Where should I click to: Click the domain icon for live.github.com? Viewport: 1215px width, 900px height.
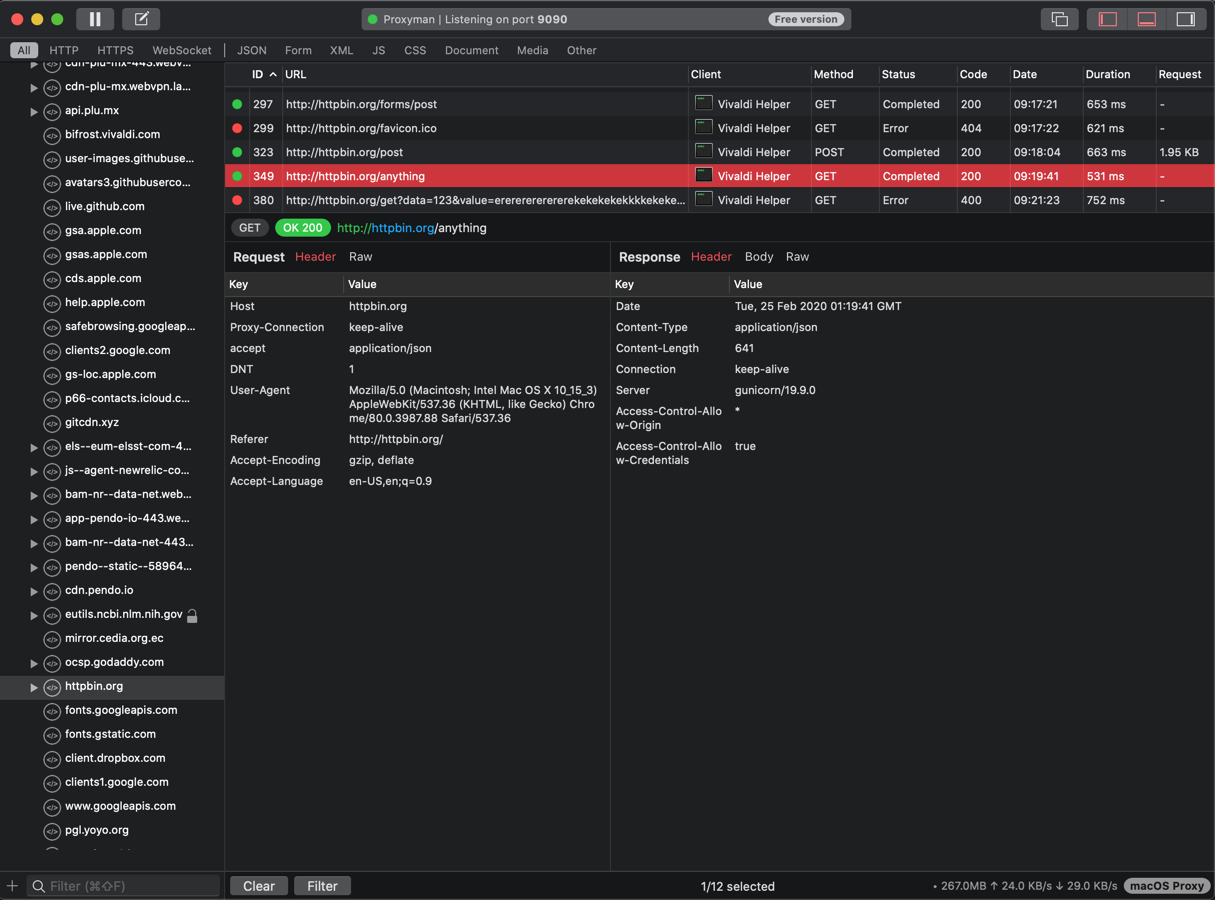pyautogui.click(x=52, y=207)
